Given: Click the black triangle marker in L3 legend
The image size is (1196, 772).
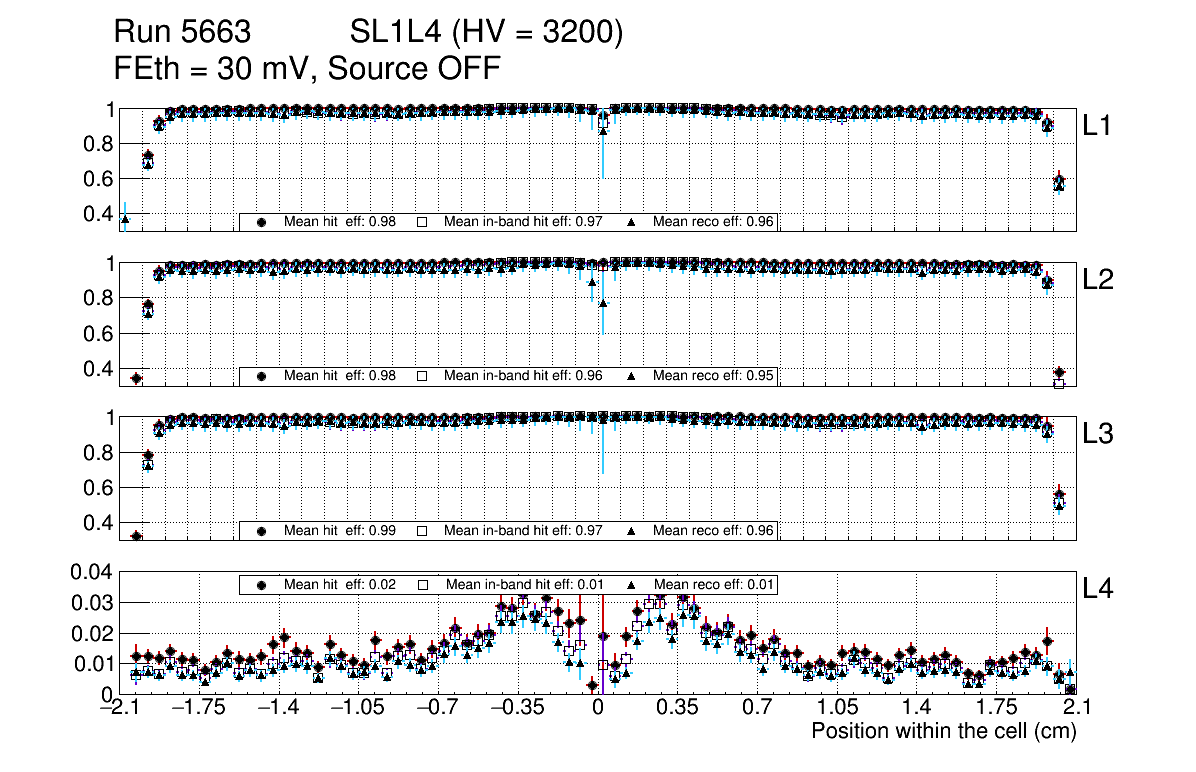Looking at the screenshot, I should [632, 531].
